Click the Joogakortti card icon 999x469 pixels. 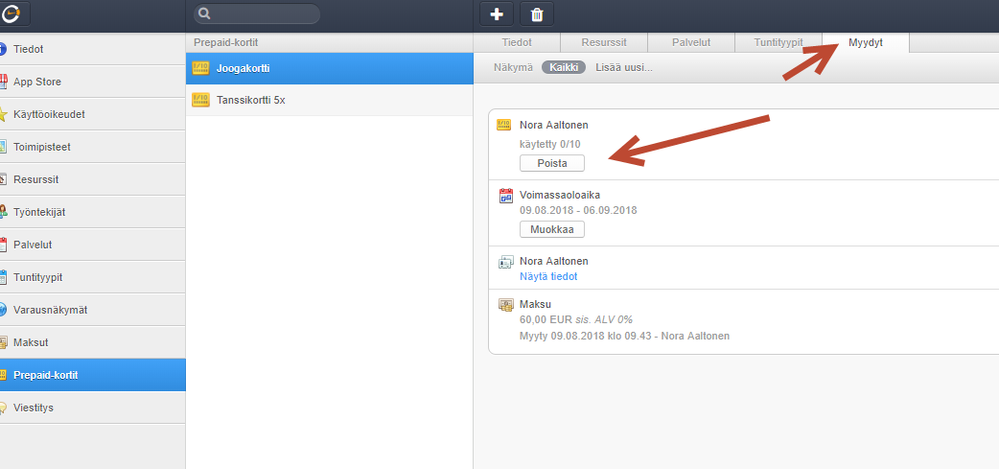click(x=200, y=68)
